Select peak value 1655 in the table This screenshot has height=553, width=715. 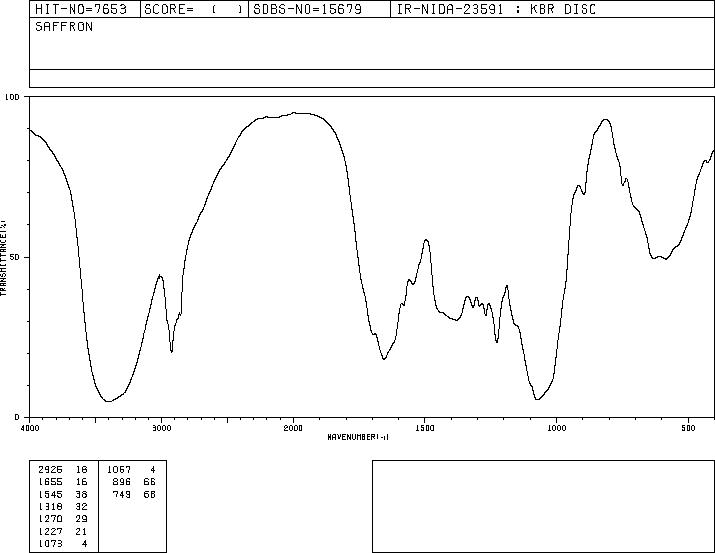(x=50, y=482)
